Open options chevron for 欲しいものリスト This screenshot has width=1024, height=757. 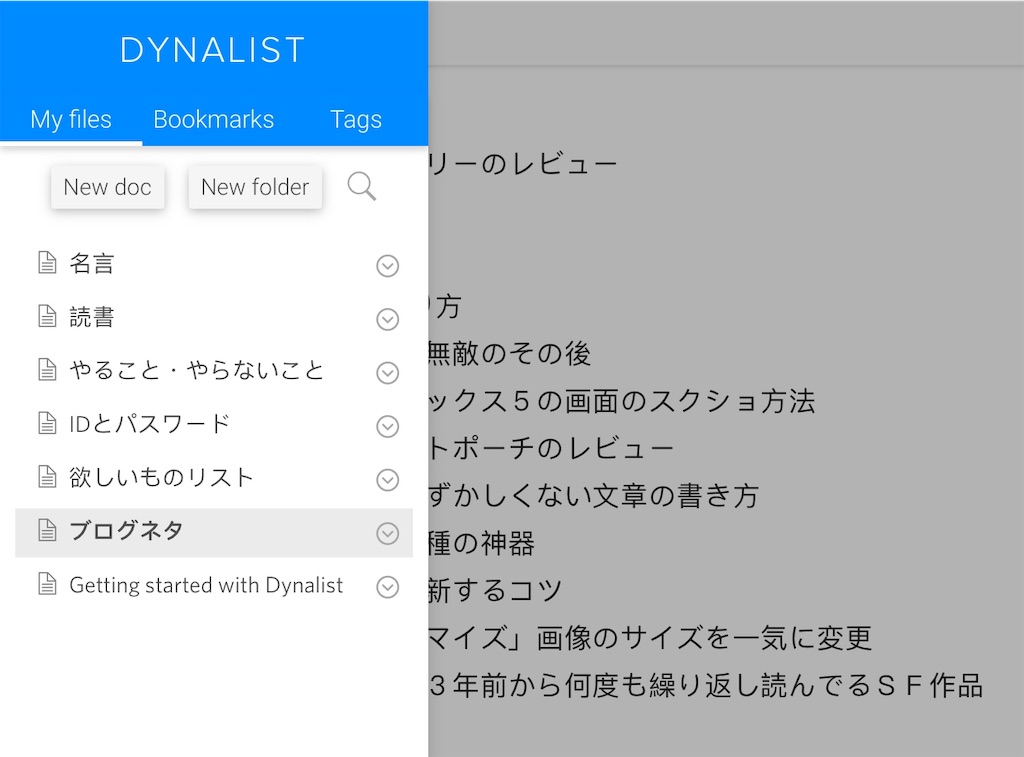tap(387, 480)
